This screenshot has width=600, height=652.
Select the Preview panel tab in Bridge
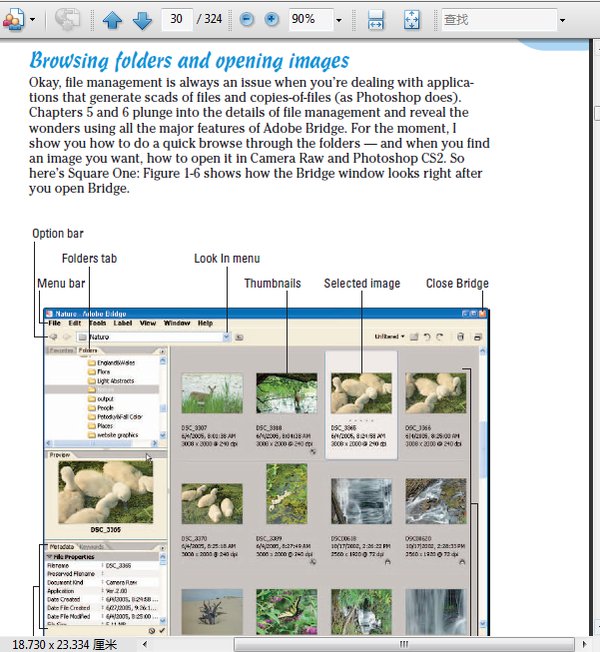tap(60, 455)
